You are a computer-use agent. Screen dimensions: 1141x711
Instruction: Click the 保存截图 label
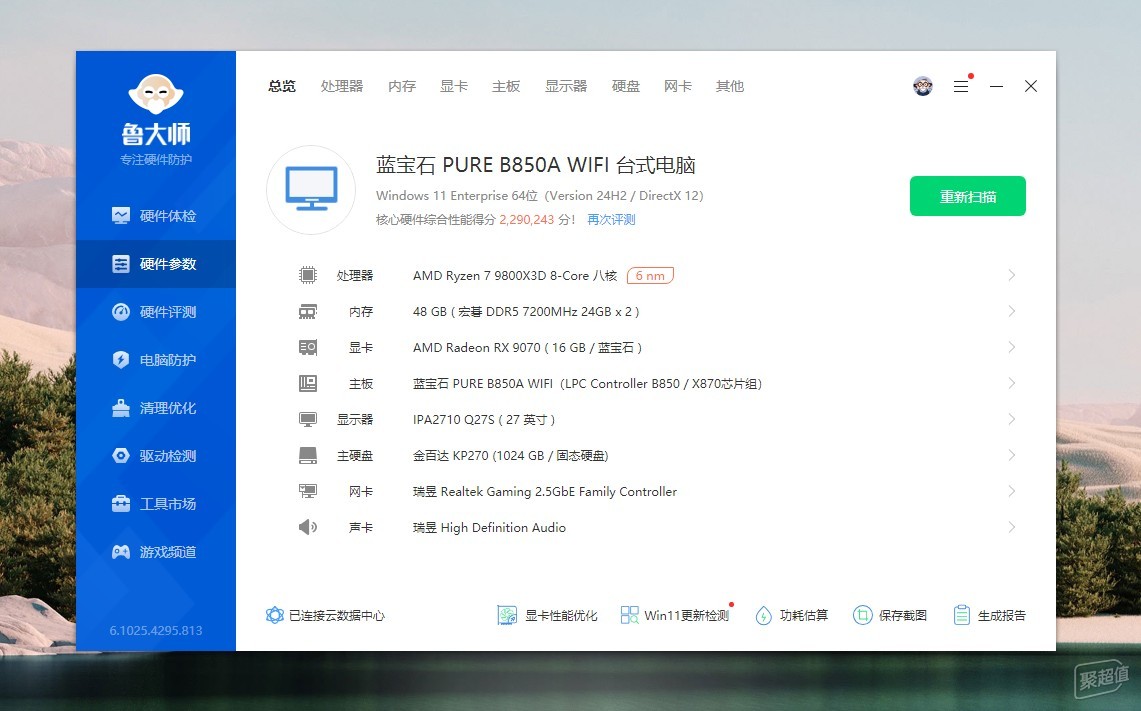[903, 616]
